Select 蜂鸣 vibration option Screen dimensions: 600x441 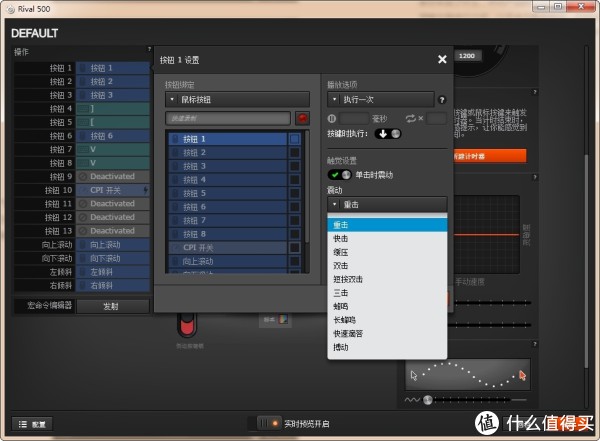387,306
